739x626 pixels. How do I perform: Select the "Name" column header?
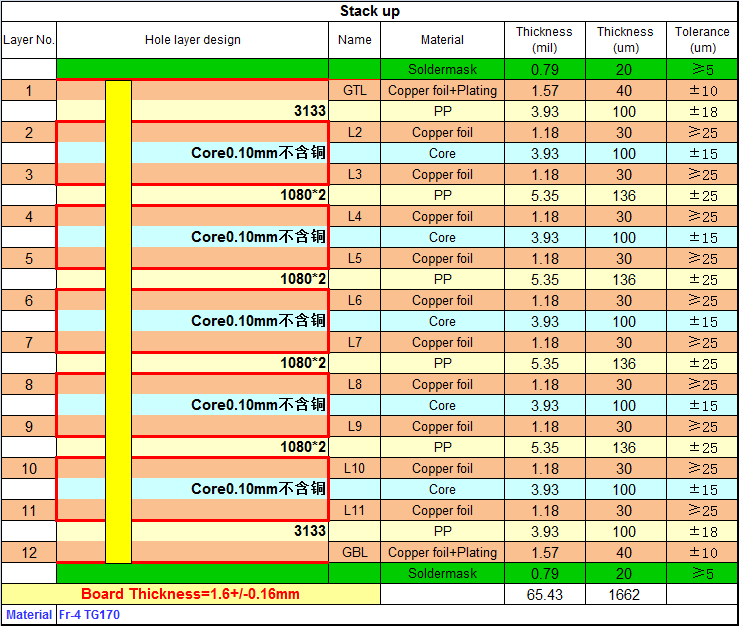[x=354, y=40]
